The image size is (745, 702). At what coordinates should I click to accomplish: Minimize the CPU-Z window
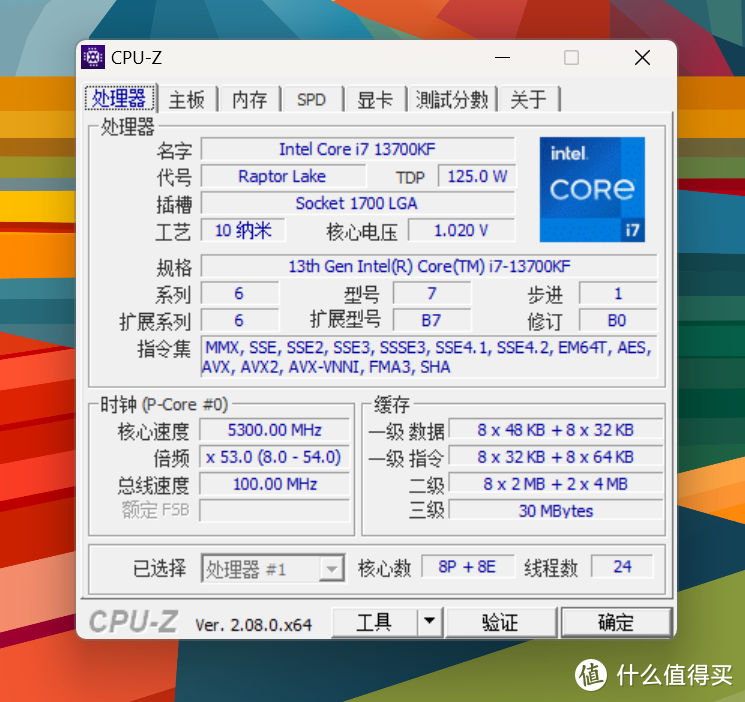click(x=502, y=58)
